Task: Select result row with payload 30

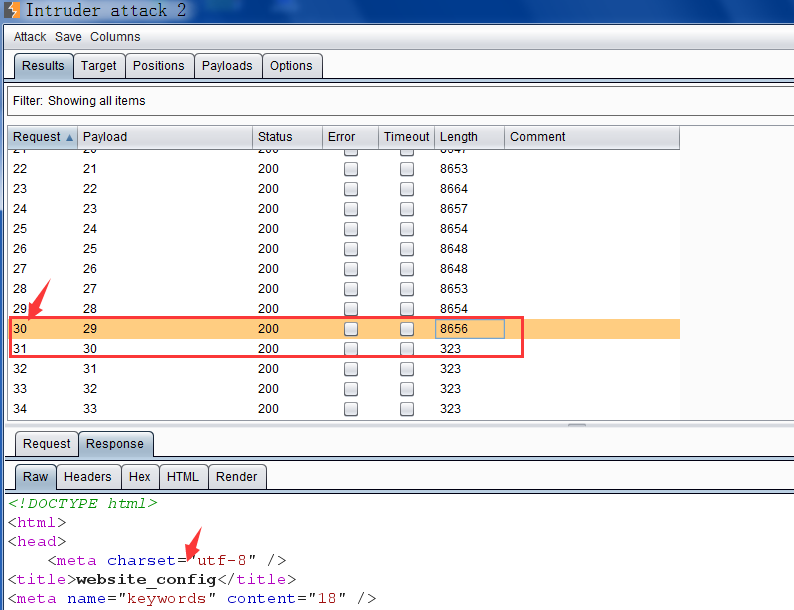Action: pos(344,349)
